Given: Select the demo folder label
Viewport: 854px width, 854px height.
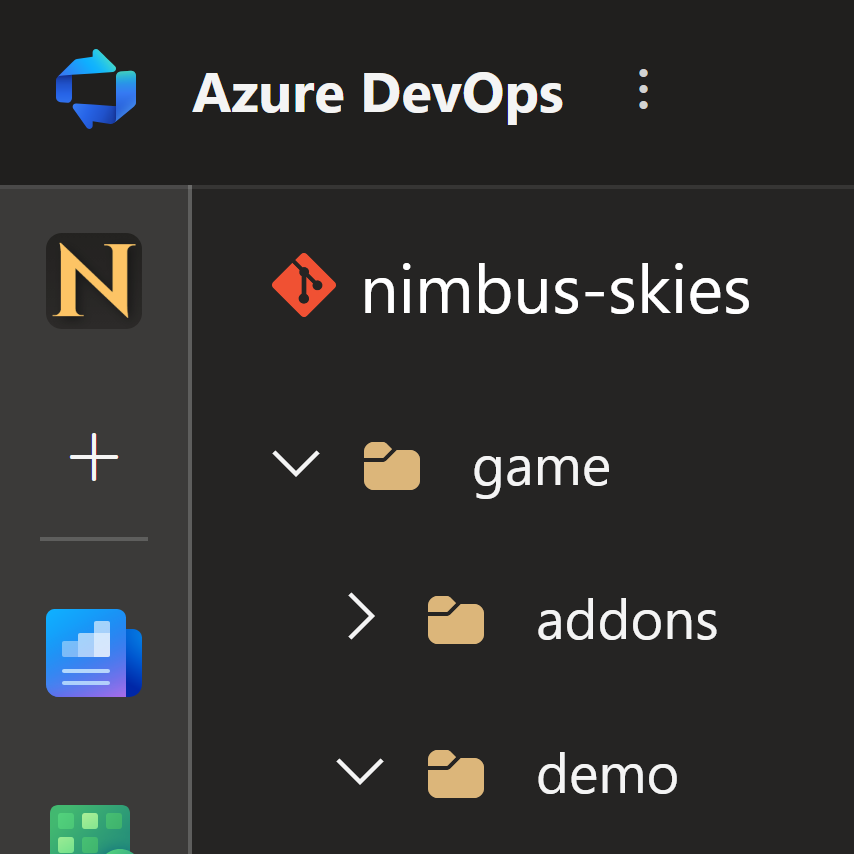Looking at the screenshot, I should (607, 774).
